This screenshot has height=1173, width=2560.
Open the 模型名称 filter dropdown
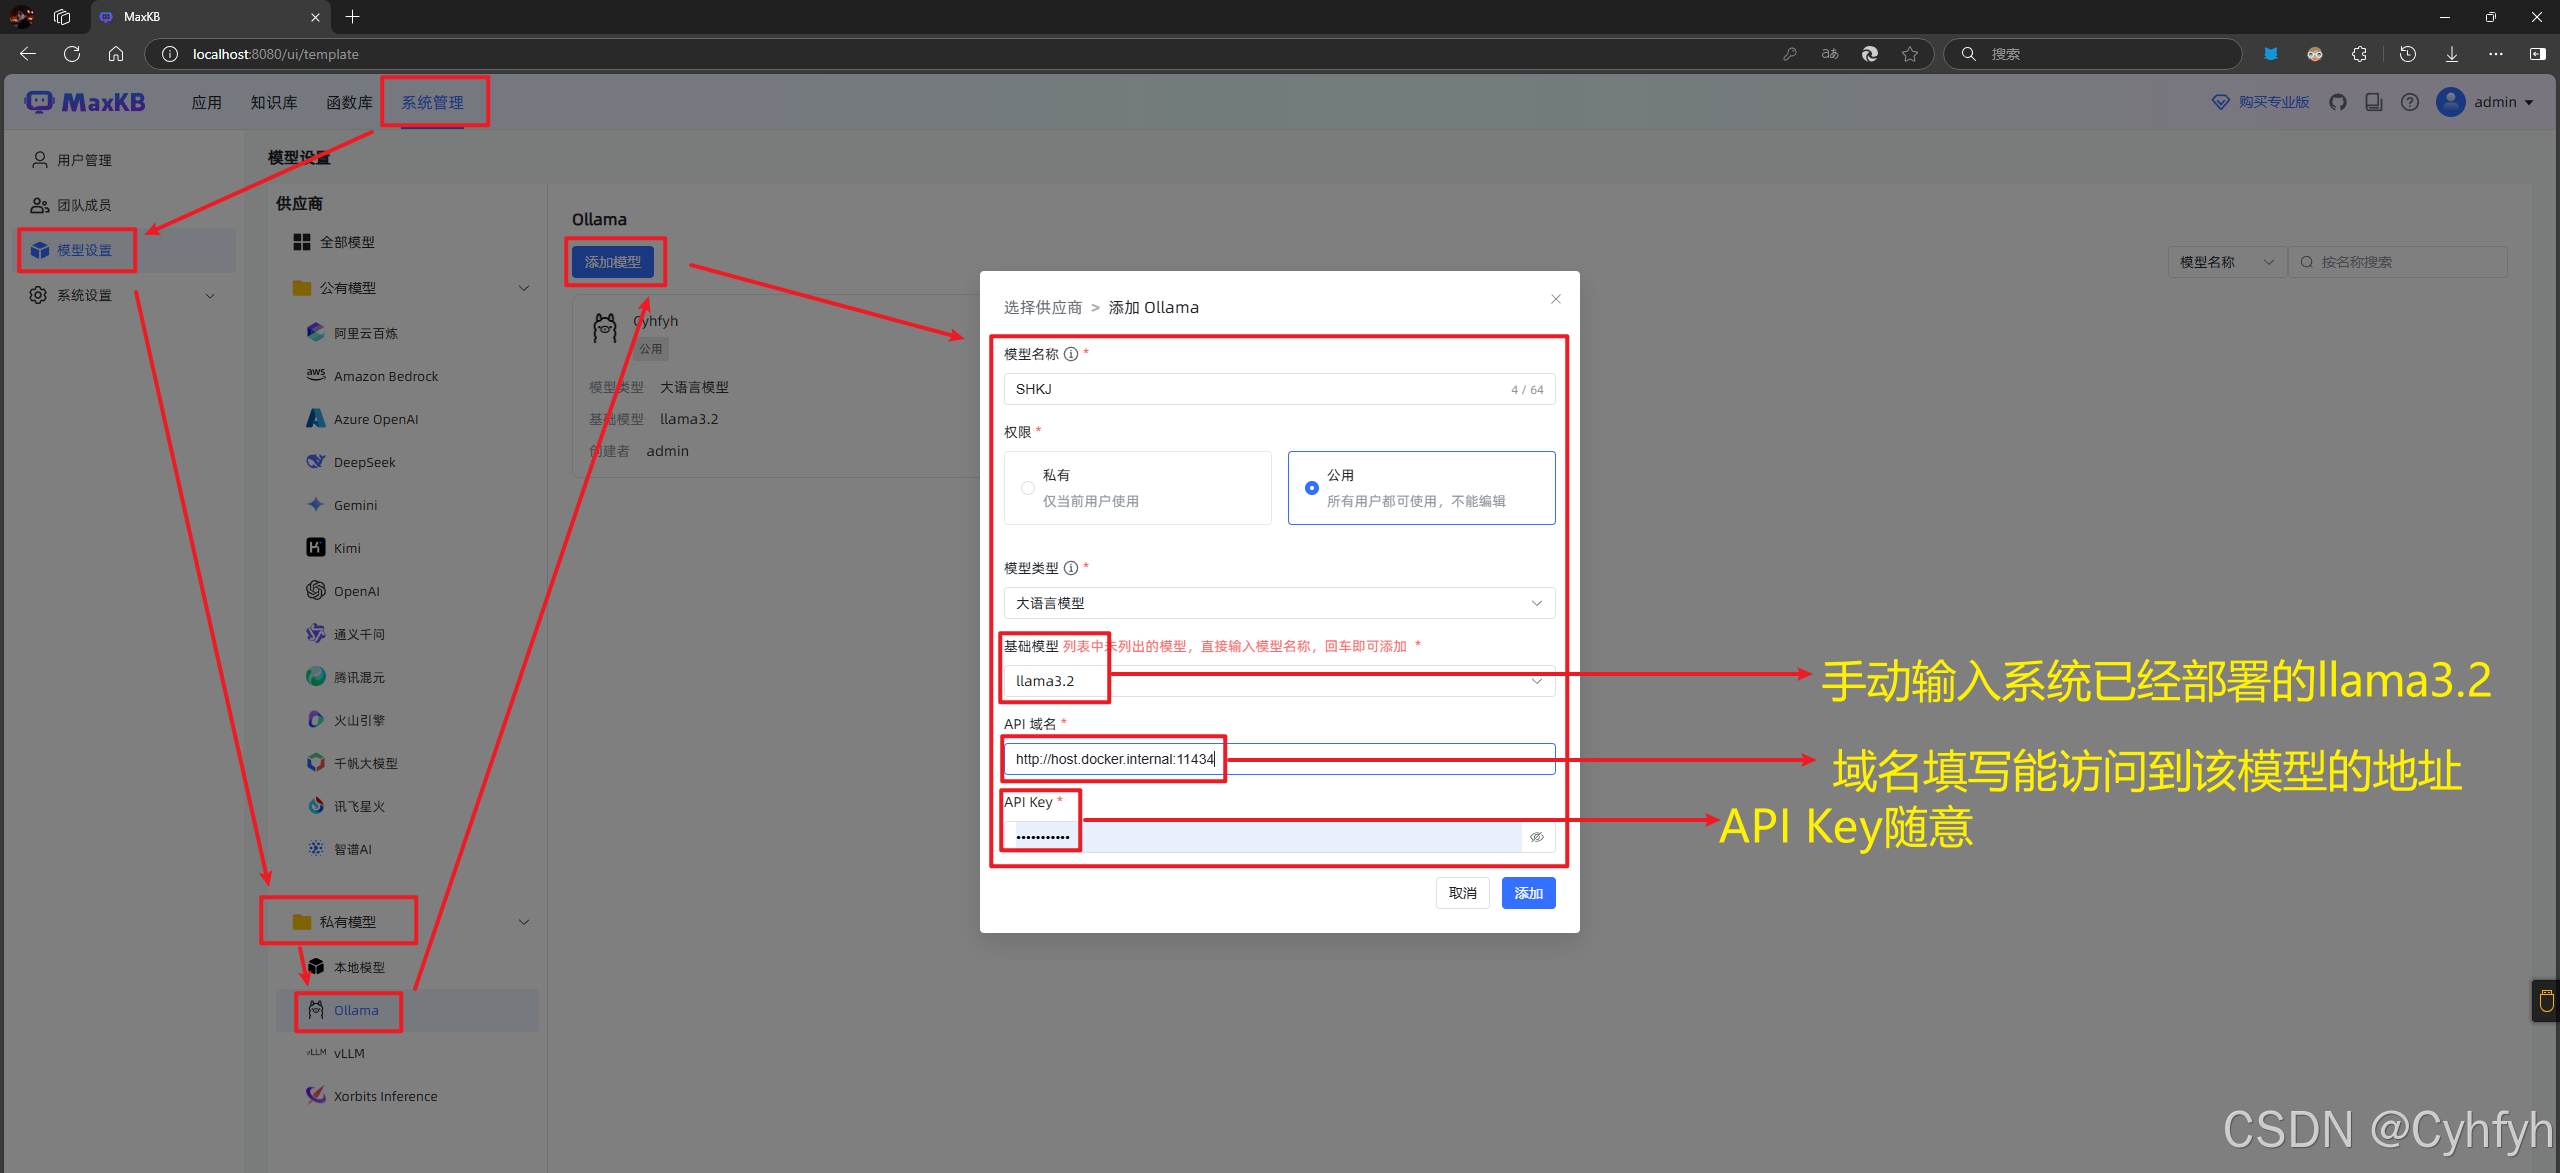(2227, 262)
